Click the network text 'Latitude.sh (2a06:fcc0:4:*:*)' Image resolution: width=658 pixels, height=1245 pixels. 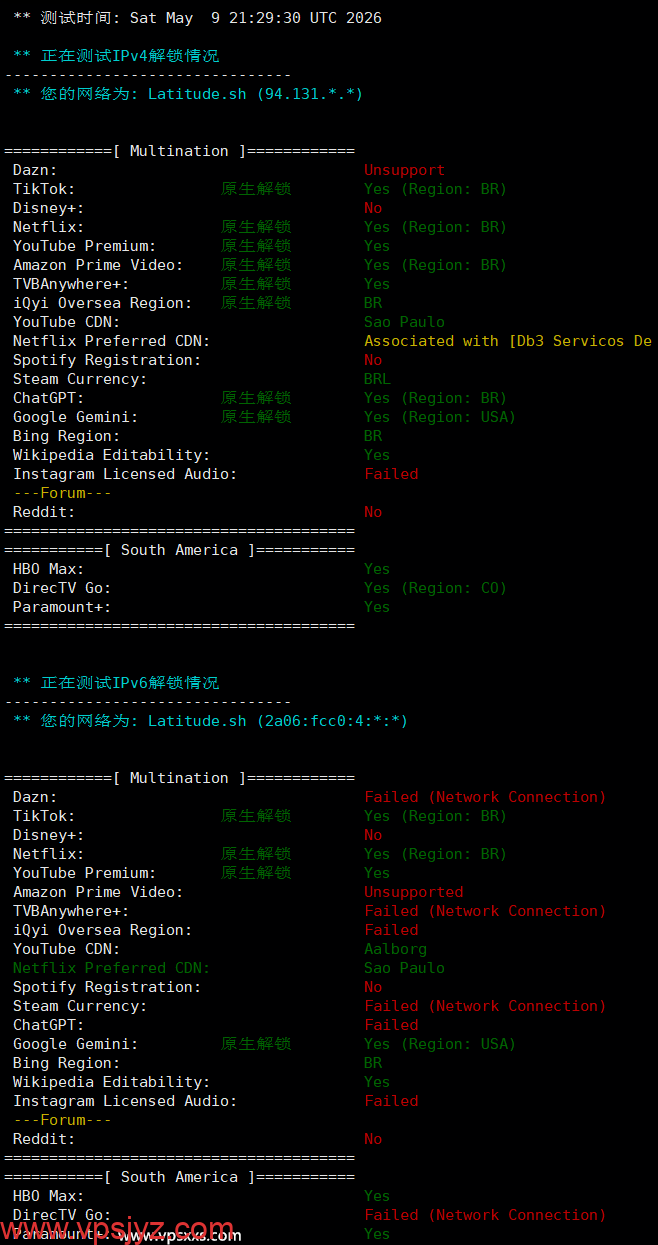coord(278,721)
